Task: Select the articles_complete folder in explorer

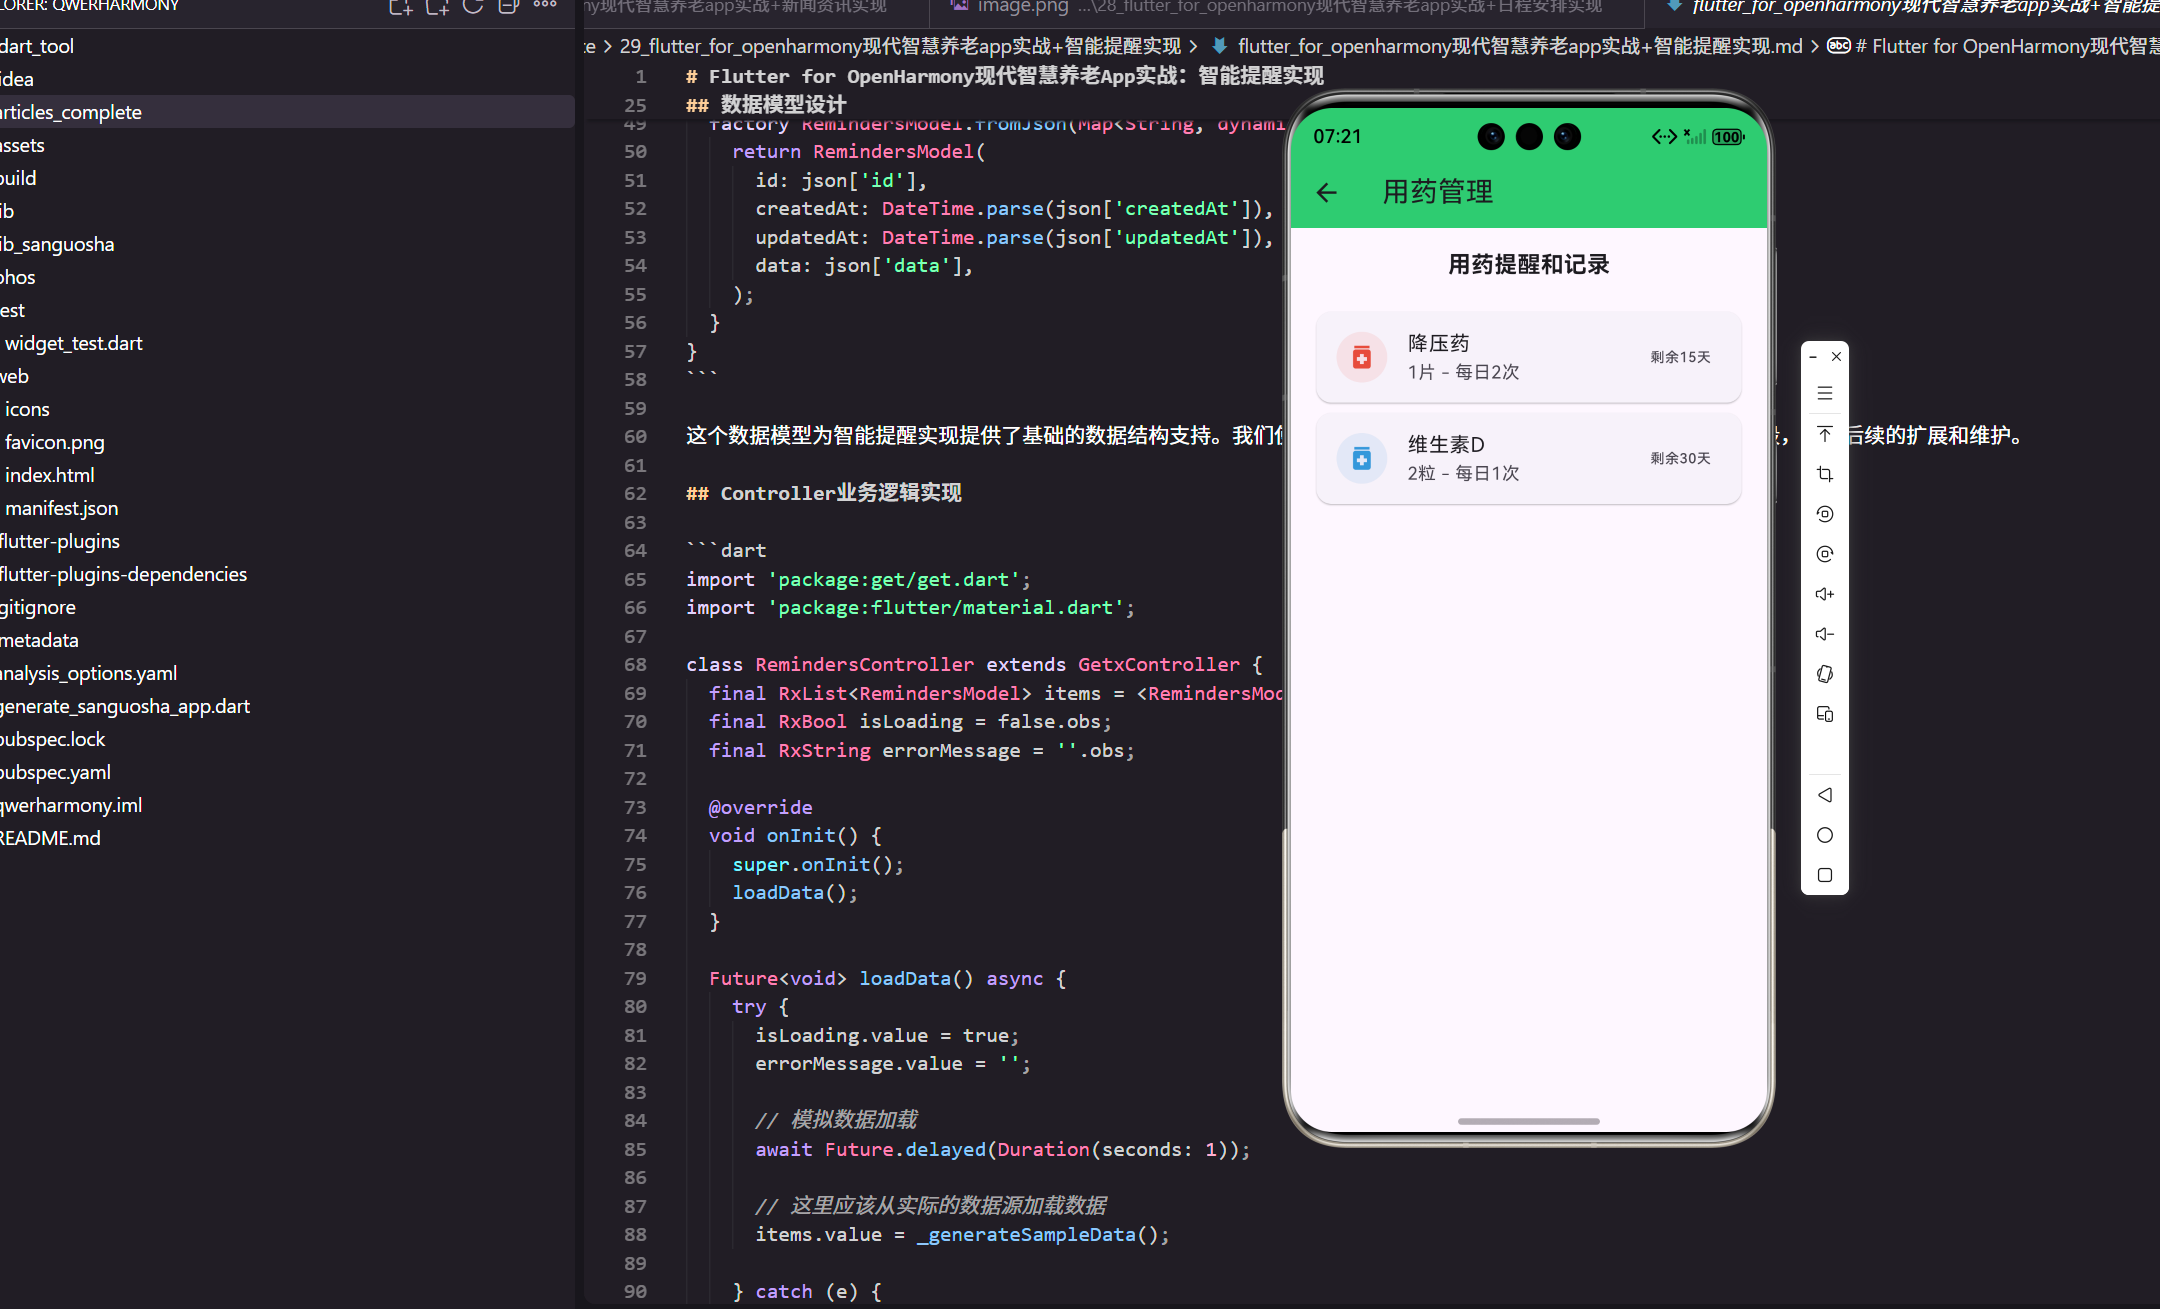Action: 72,112
